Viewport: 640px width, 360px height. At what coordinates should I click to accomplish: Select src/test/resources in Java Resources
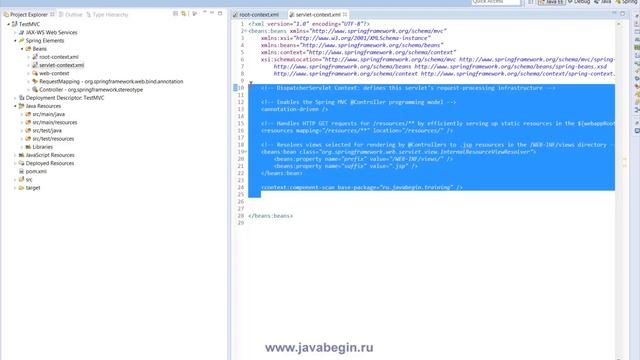pyautogui.click(x=53, y=139)
